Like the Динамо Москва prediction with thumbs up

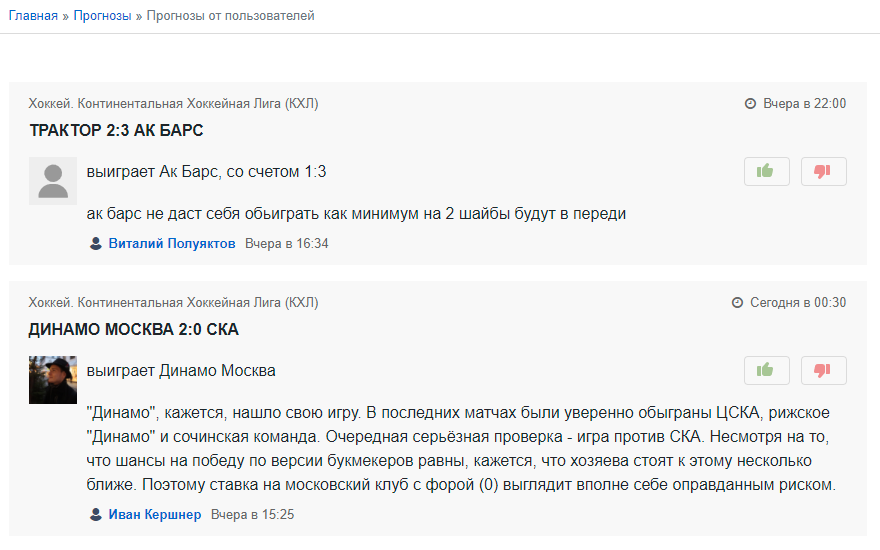click(767, 370)
